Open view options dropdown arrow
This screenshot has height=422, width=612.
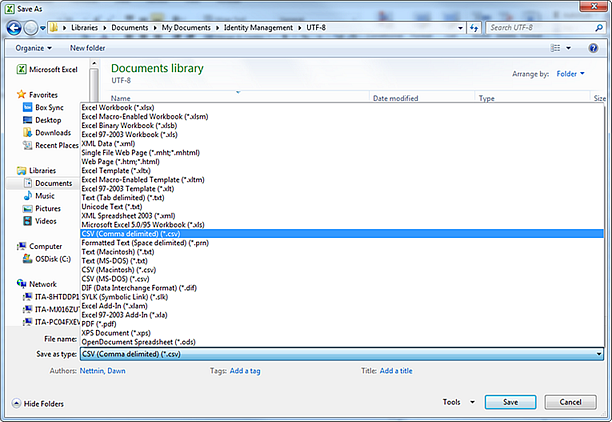point(568,48)
